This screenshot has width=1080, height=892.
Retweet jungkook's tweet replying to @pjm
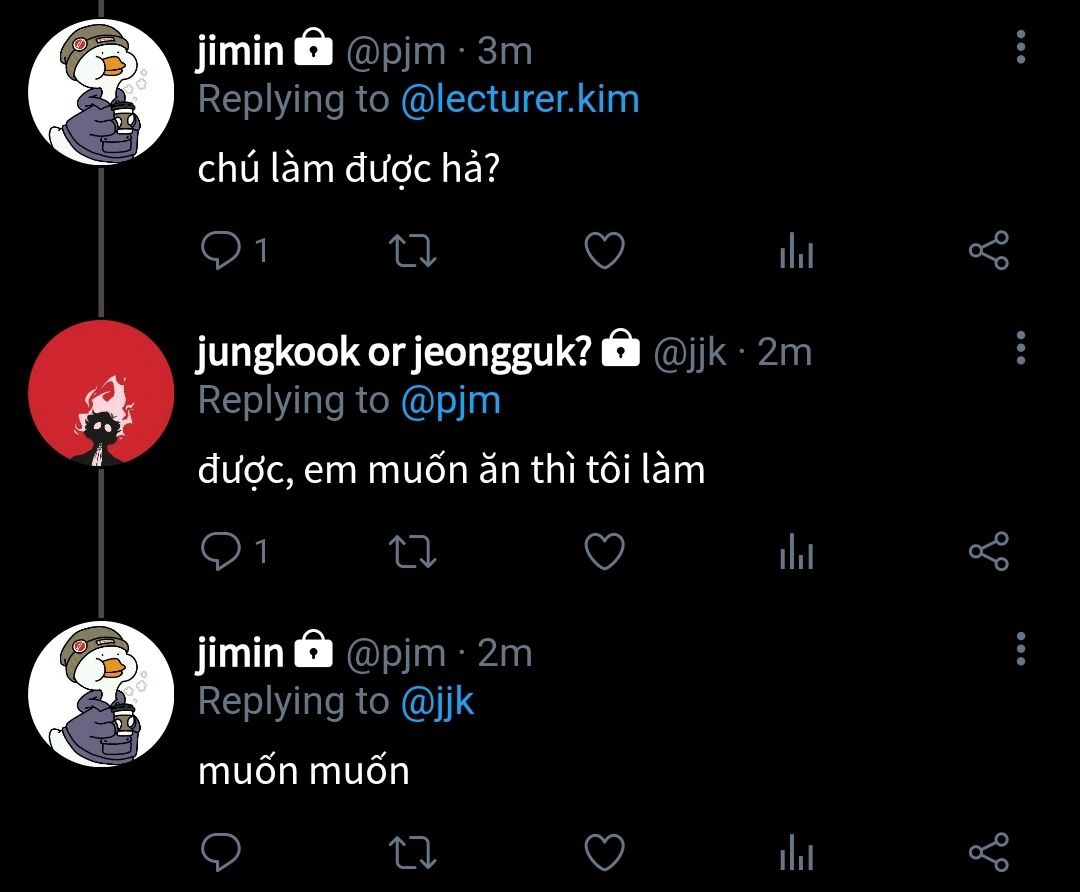pyautogui.click(x=411, y=551)
